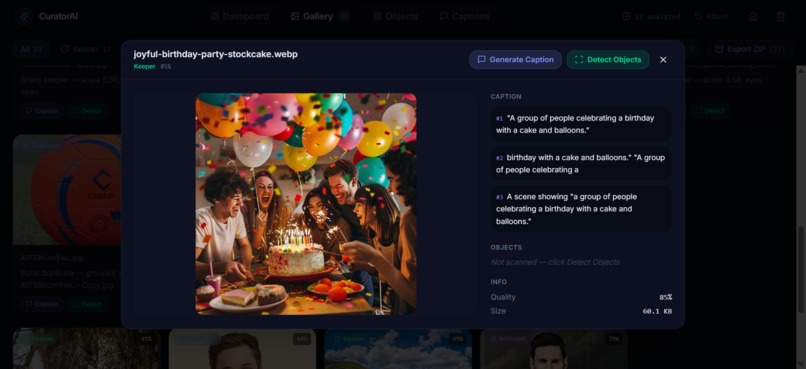Click Detect button on Sharp keeper card
Screen dimensions: 806x369
pos(87,110)
